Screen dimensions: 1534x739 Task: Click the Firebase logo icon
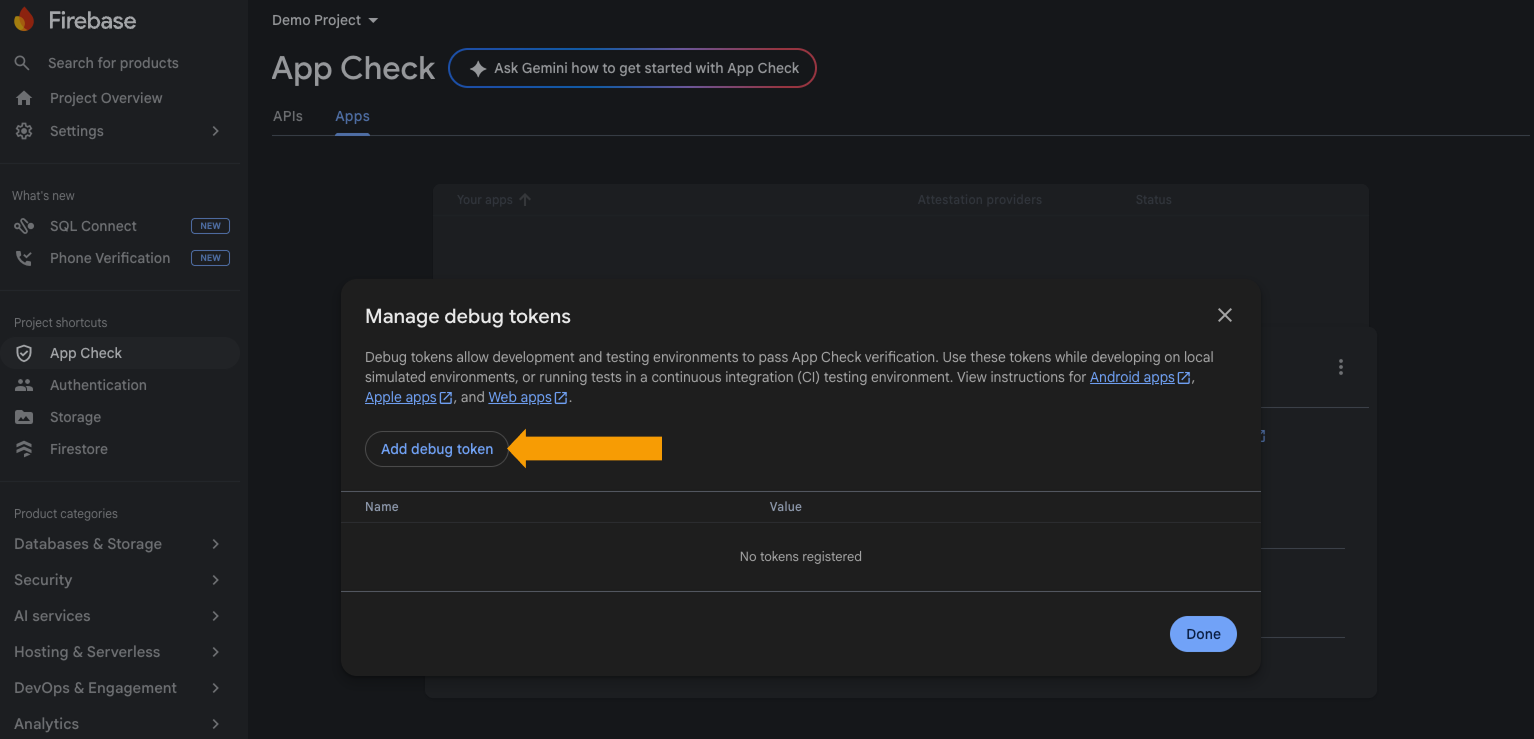pos(24,20)
